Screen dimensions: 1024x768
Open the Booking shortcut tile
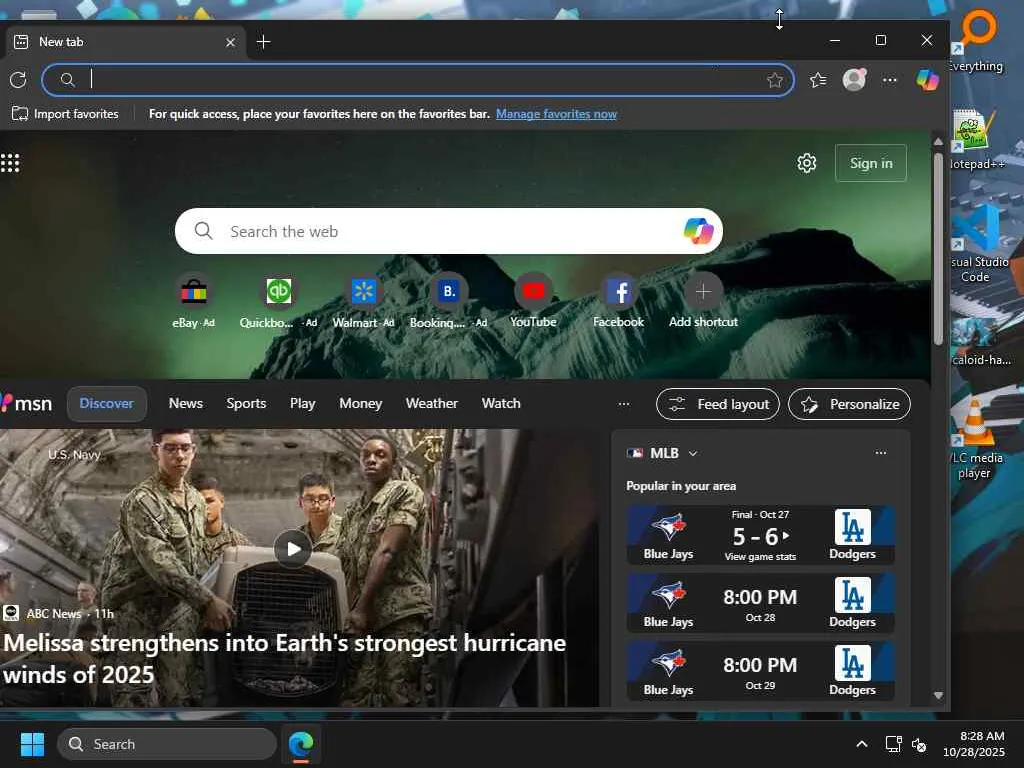coord(449,300)
